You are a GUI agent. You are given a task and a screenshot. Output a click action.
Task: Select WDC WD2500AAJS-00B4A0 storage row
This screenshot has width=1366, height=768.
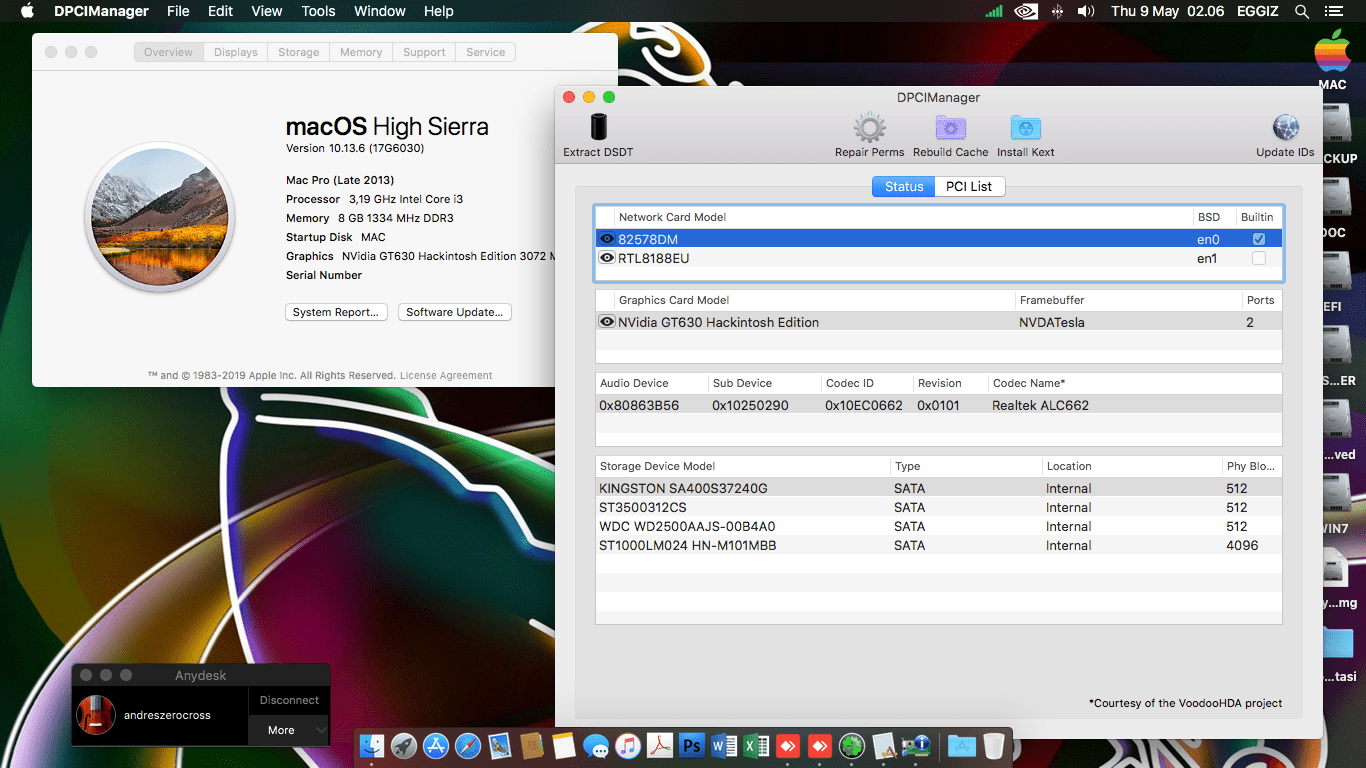pos(938,527)
